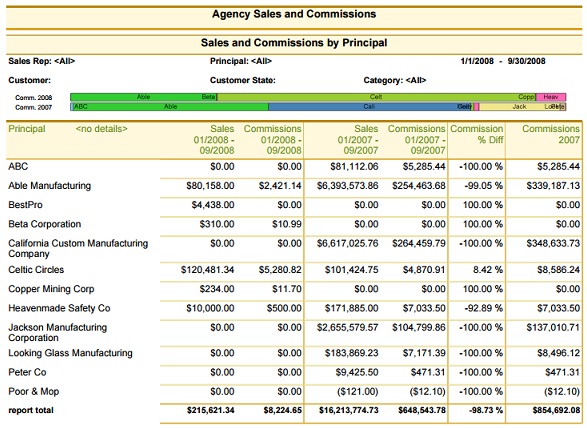Select the Able Manufacturing row label

(x=49, y=186)
